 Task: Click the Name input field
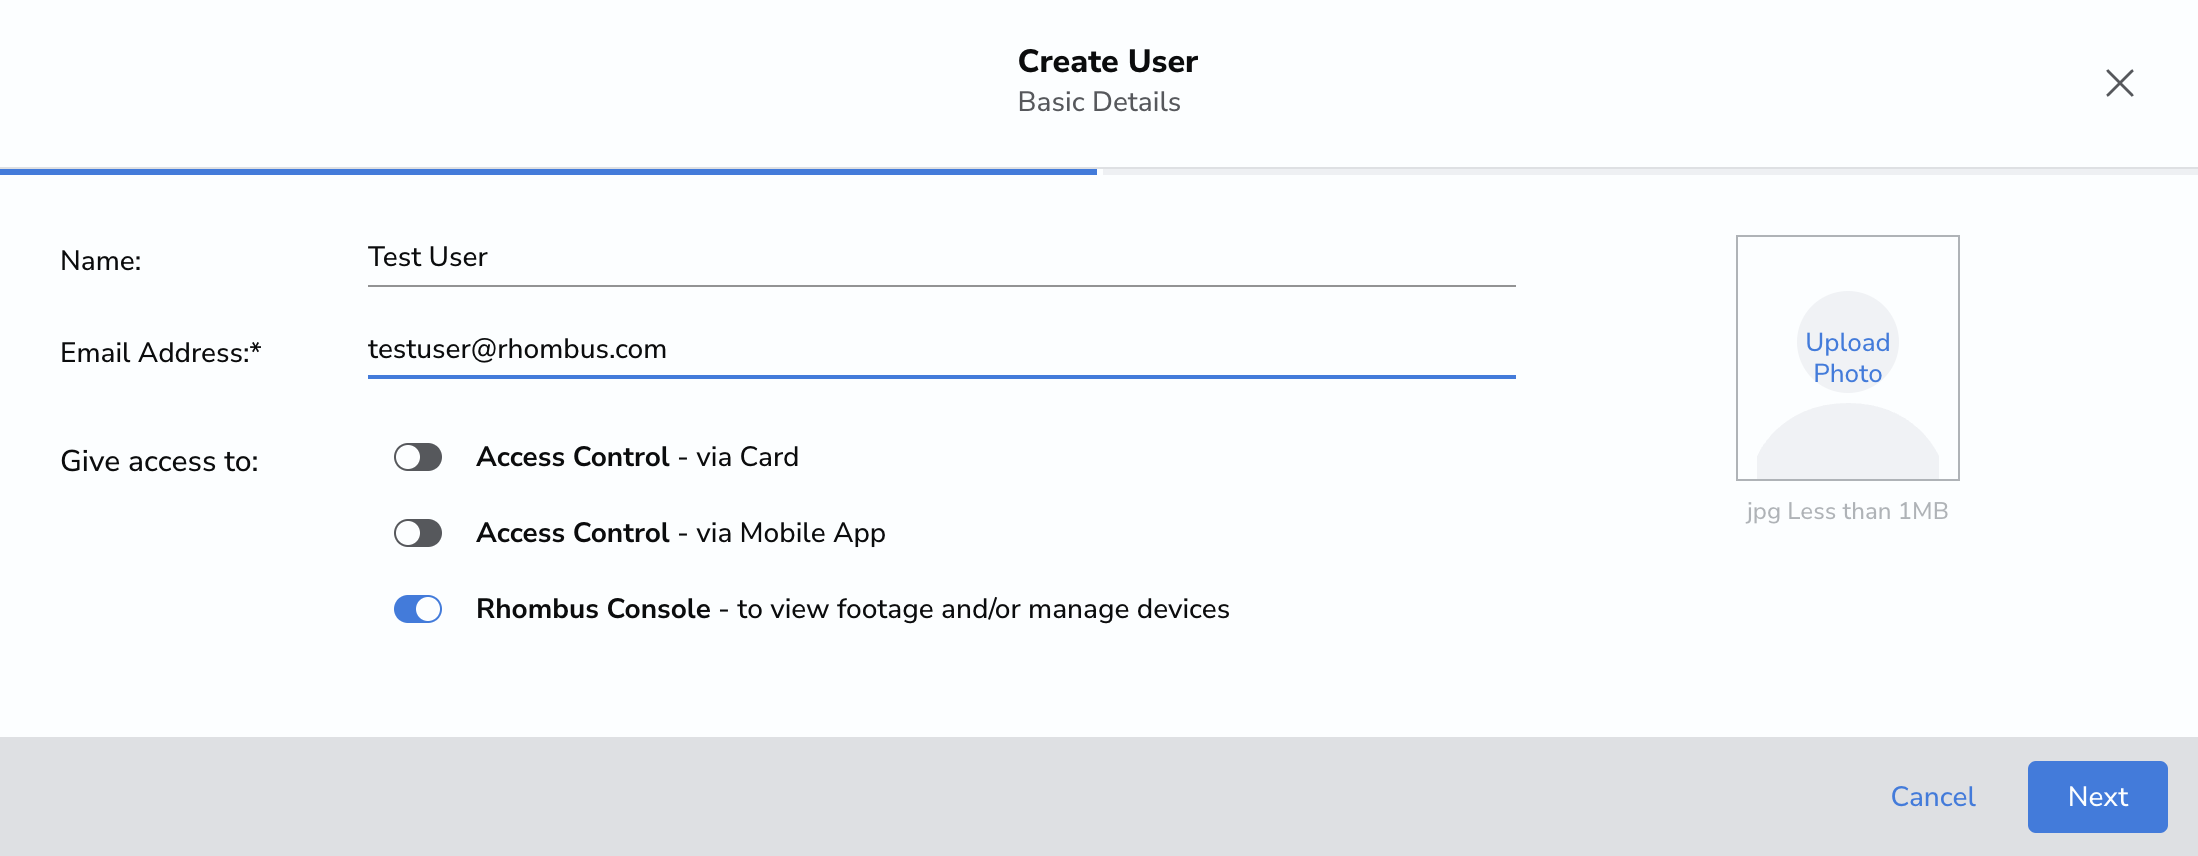[x=941, y=258]
